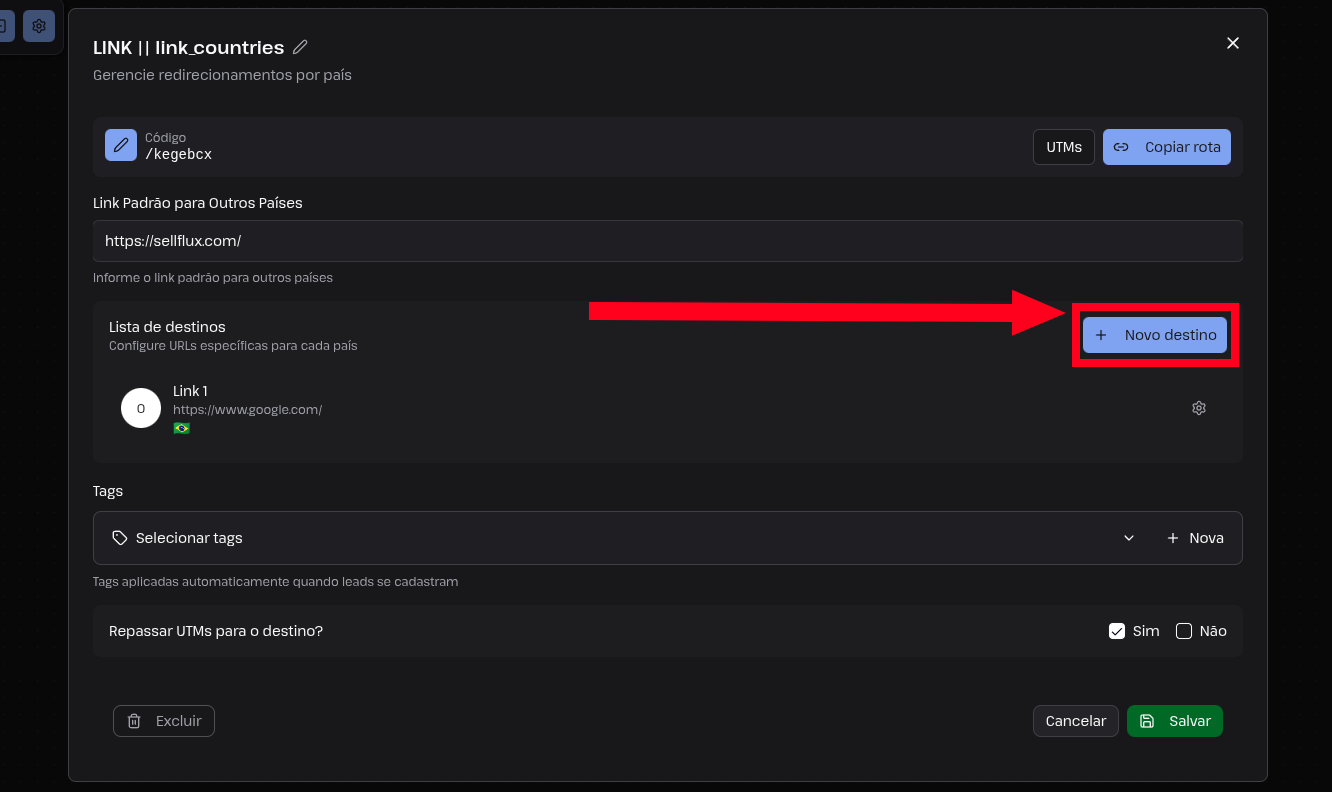1332x792 pixels.
Task: Expand the Selecionar tags dropdown chevron
Action: pyautogui.click(x=1129, y=538)
